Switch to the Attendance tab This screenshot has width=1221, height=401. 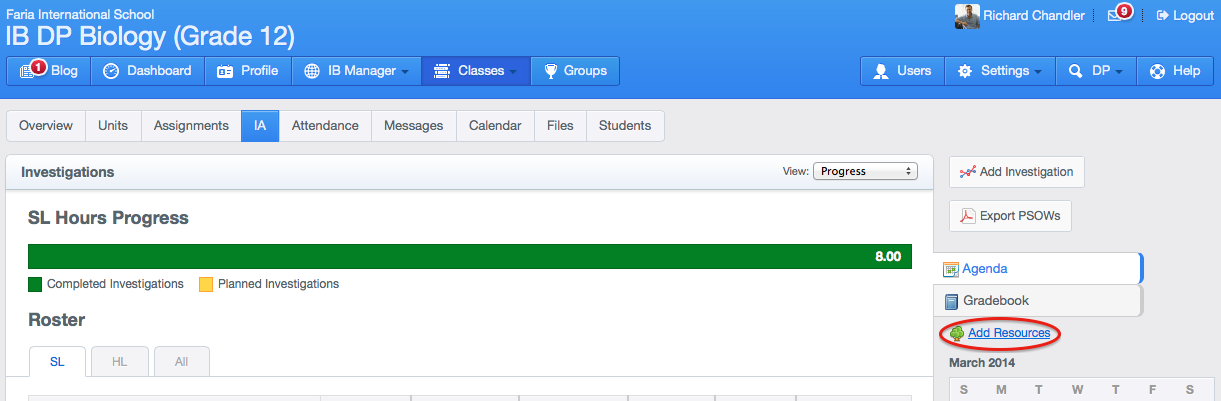(x=325, y=126)
